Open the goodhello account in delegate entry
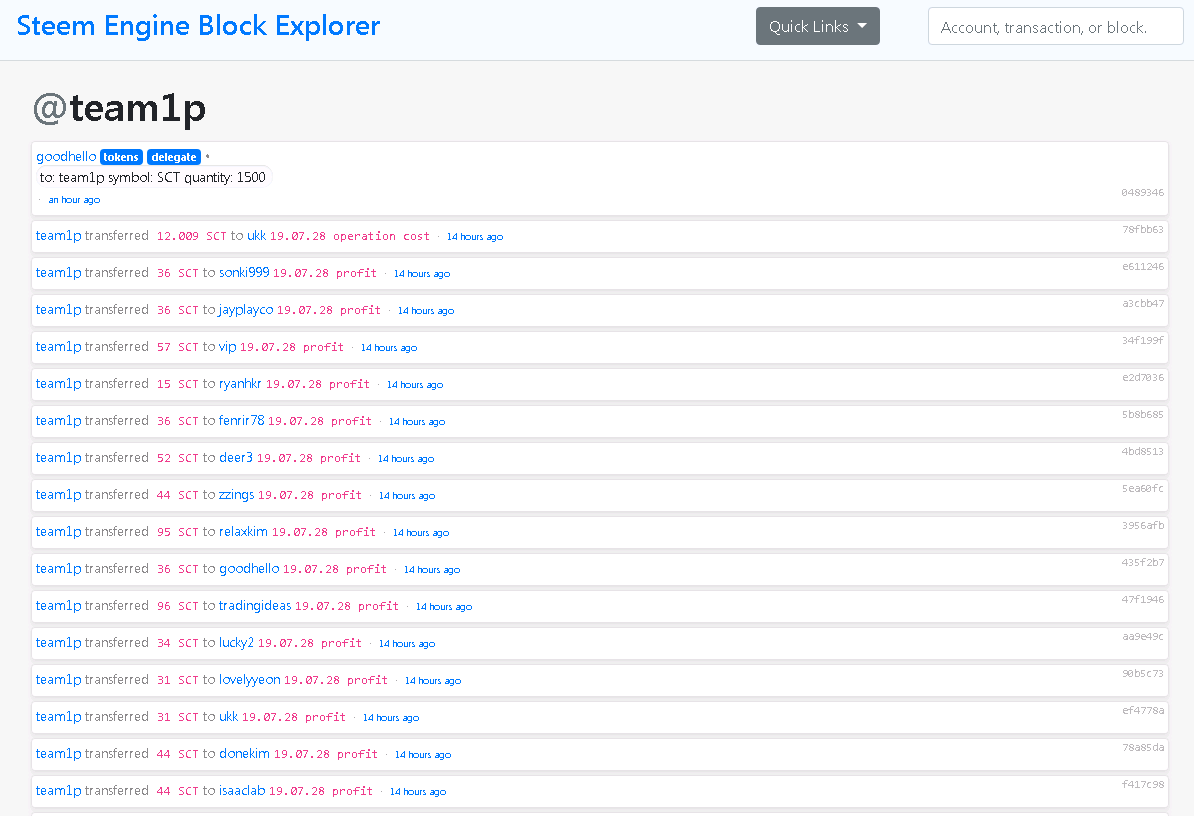 pos(66,156)
